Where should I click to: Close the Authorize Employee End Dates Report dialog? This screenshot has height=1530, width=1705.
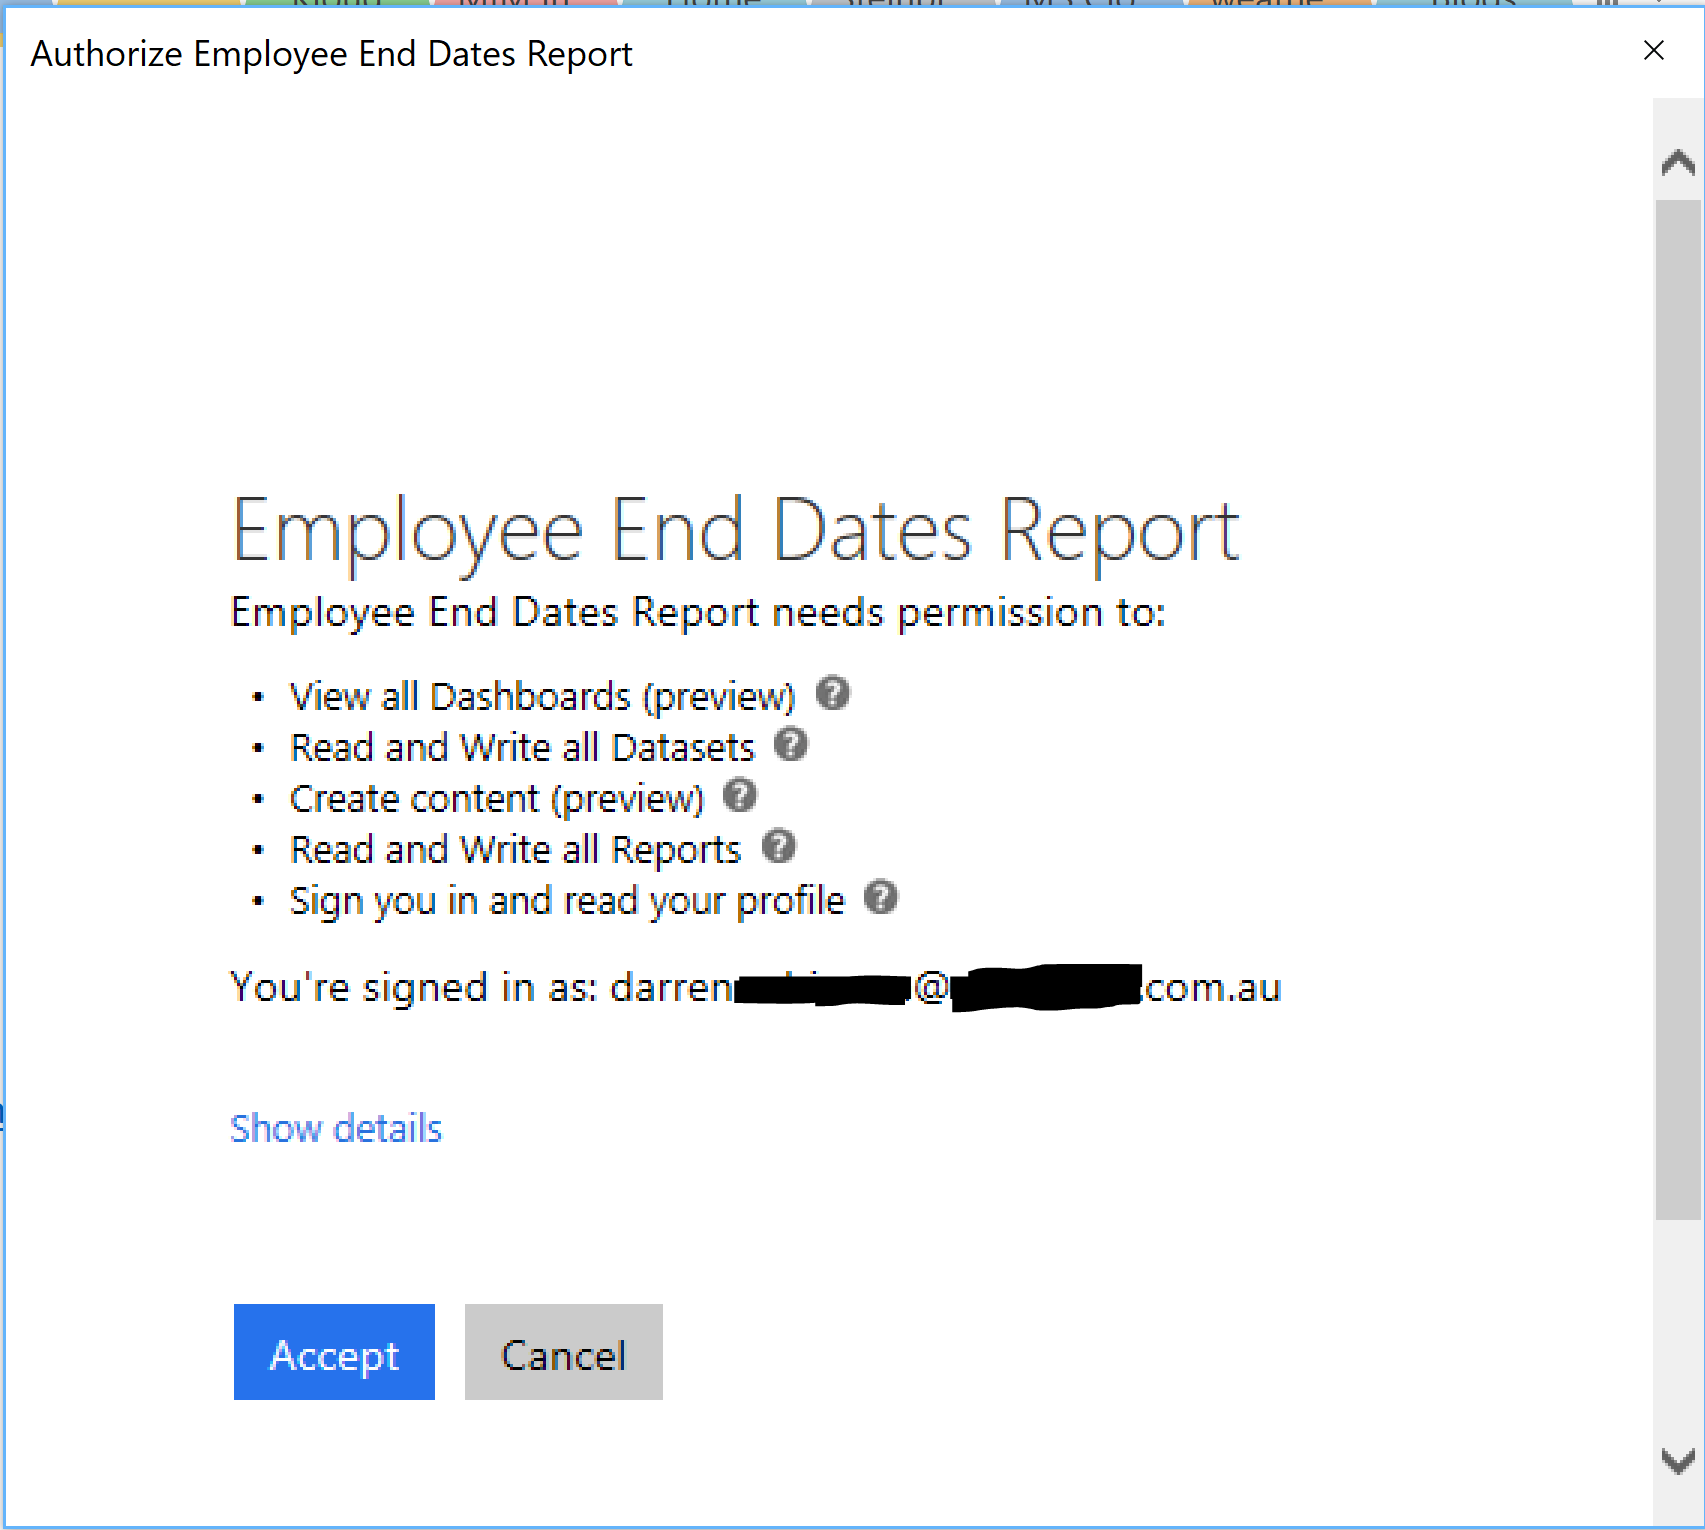[1654, 51]
